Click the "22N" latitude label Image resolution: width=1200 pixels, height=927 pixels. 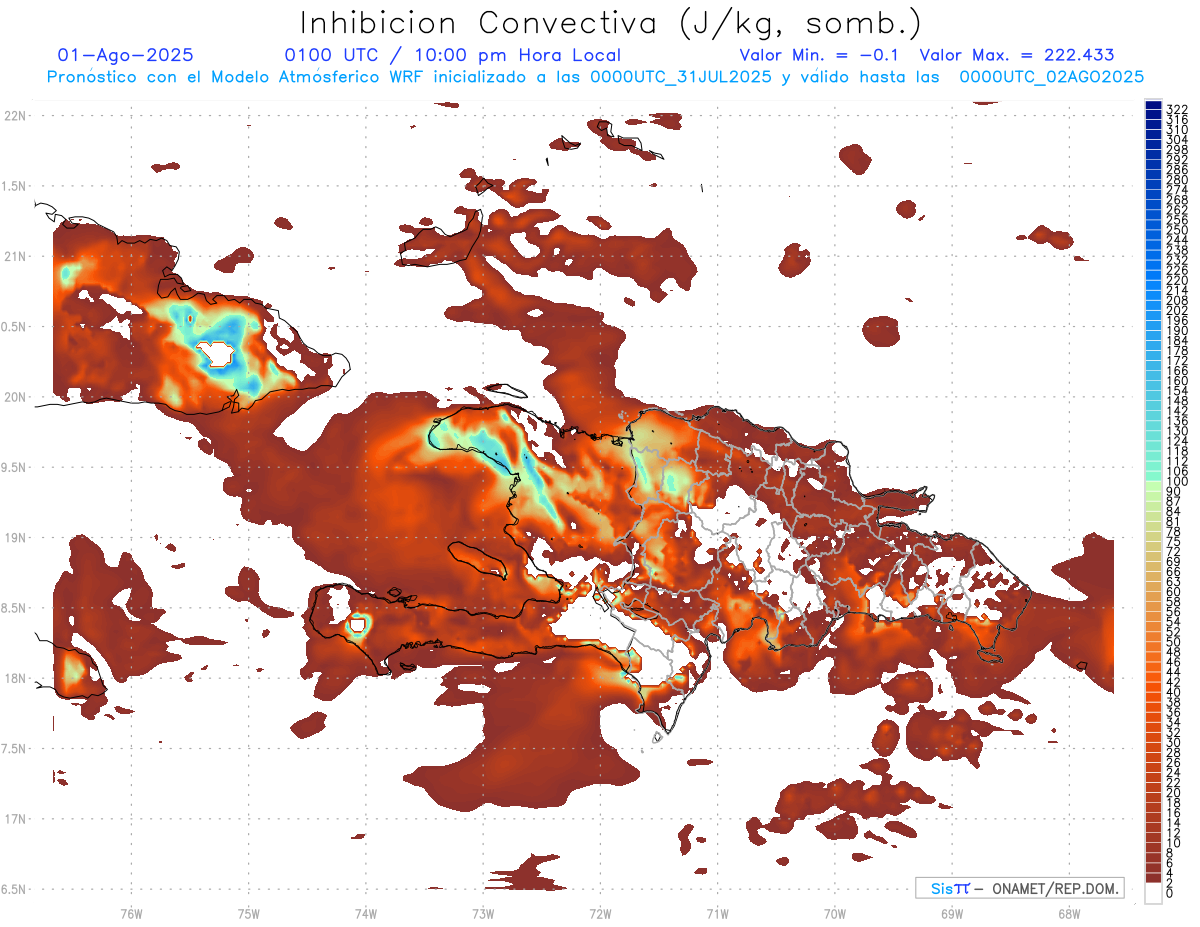coord(15,115)
